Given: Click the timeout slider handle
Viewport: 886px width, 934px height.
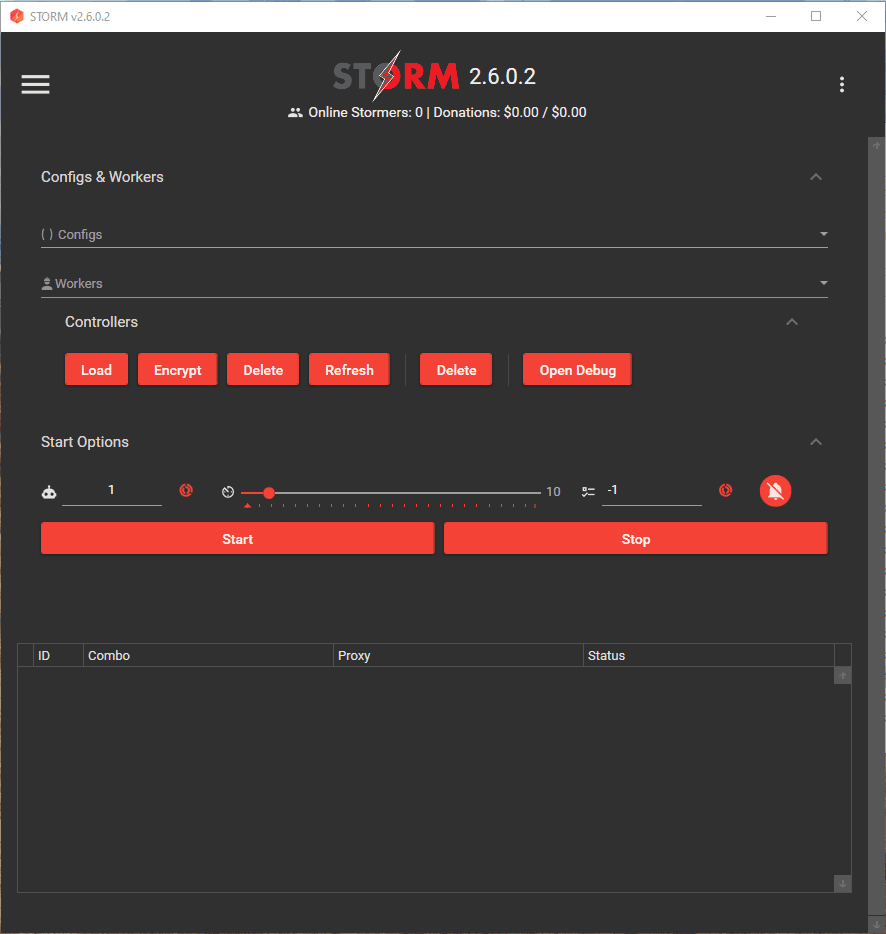Looking at the screenshot, I should pos(269,493).
